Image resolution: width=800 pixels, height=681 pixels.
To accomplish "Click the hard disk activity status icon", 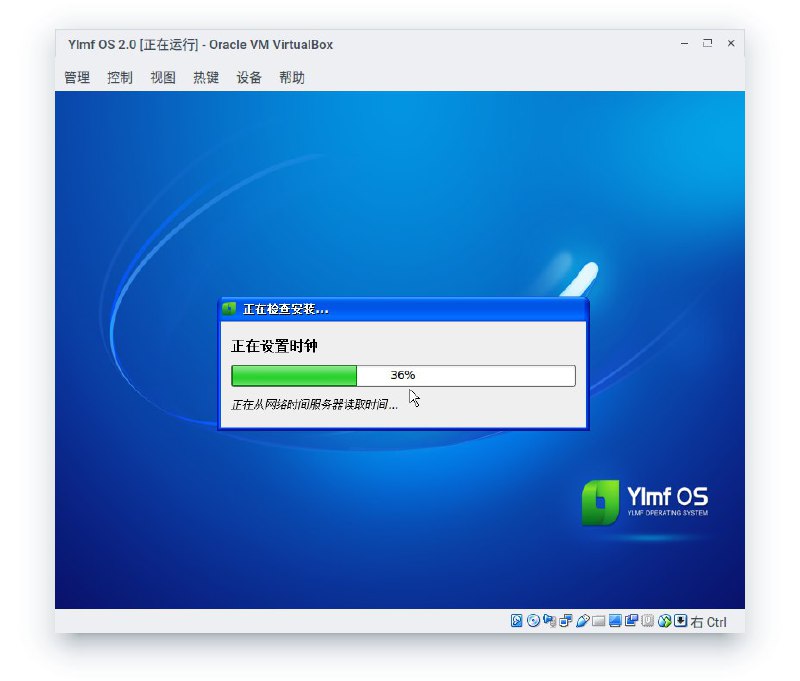I will coord(516,620).
